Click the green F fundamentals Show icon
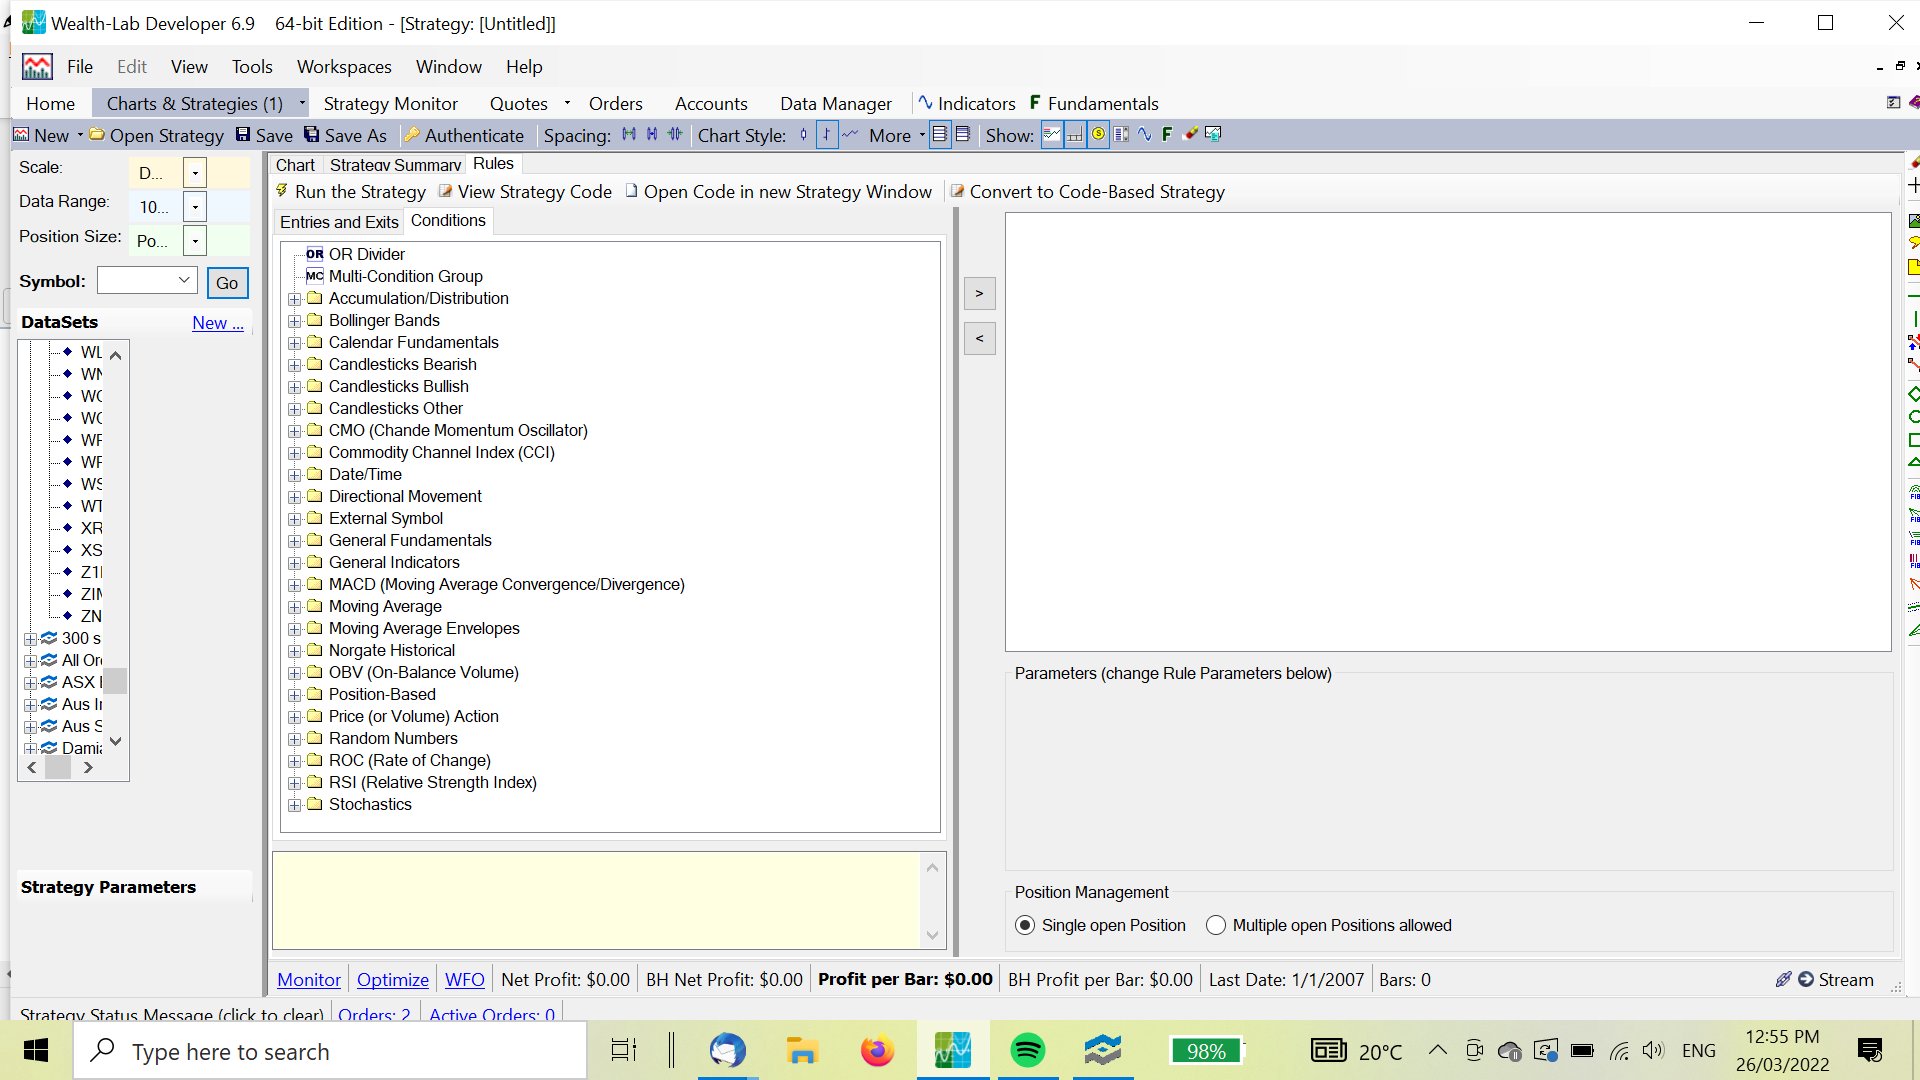Screen dimensions: 1920x1080 tap(1167, 134)
